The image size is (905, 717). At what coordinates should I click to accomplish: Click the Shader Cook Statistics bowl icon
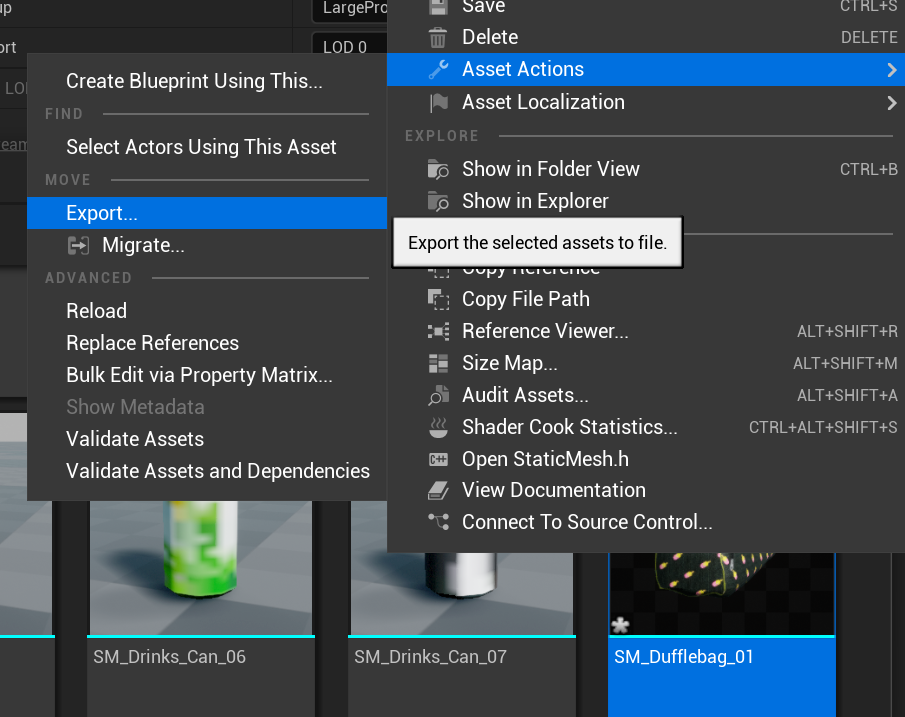438,427
